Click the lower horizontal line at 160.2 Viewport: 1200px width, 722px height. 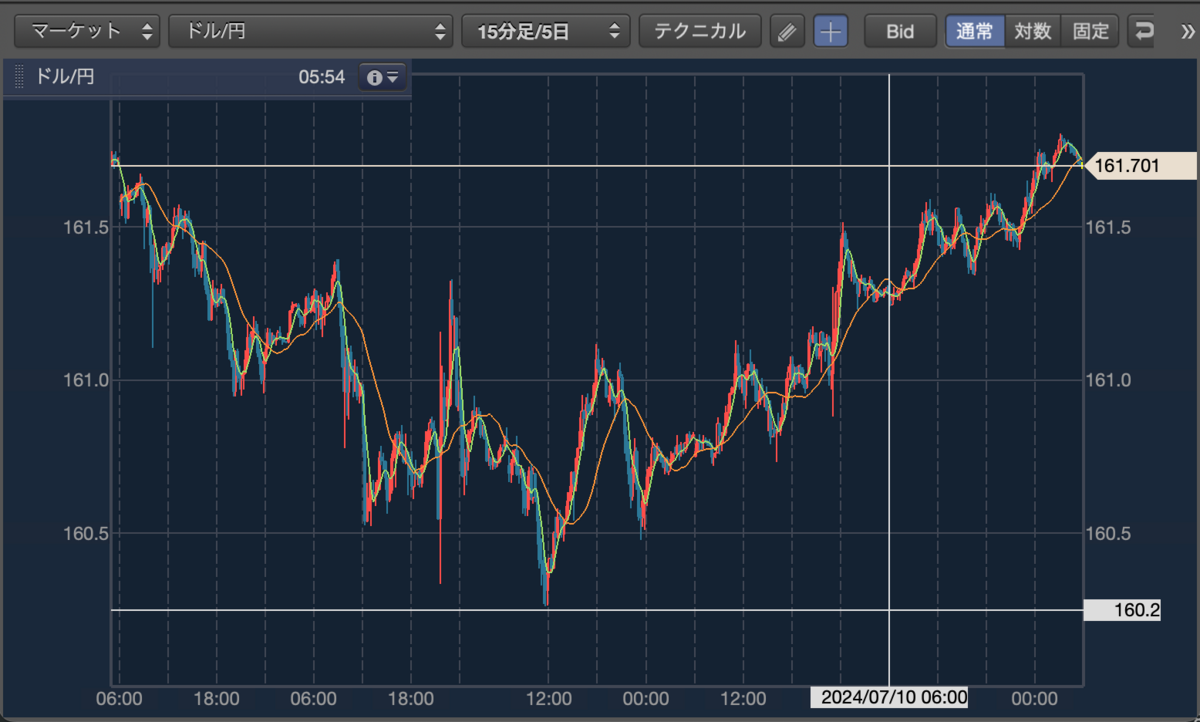pyautogui.click(x=598, y=609)
